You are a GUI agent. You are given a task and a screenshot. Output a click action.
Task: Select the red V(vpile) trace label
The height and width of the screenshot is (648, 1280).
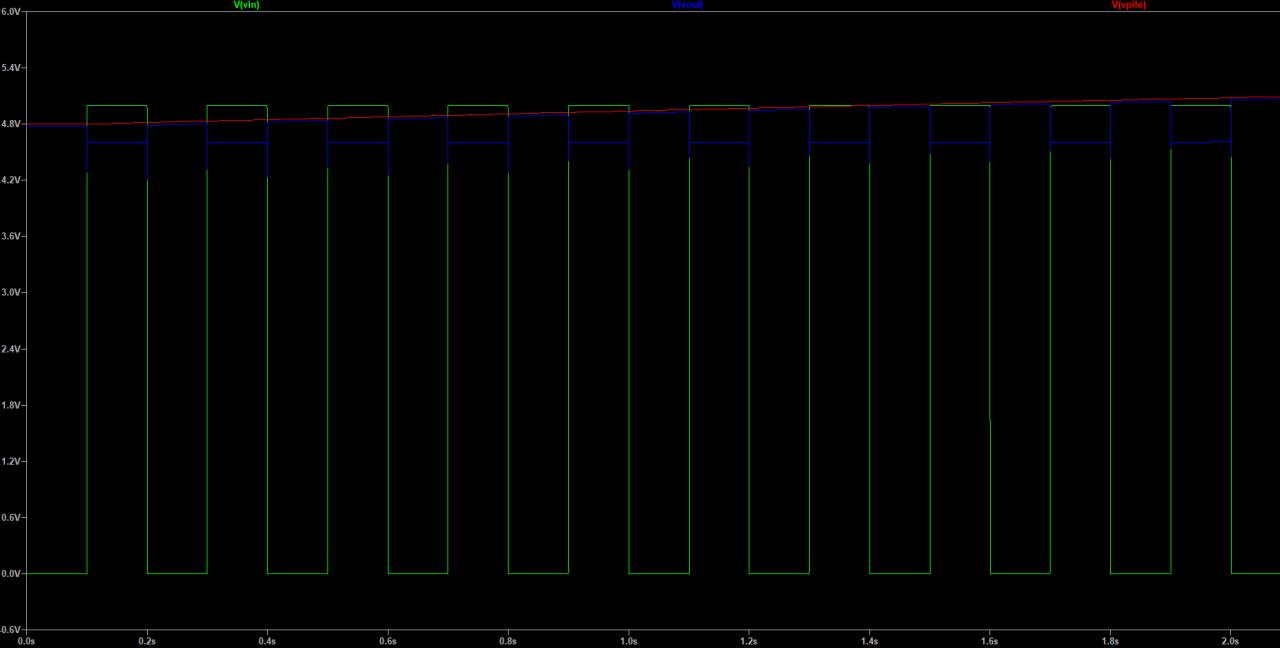point(1129,5)
